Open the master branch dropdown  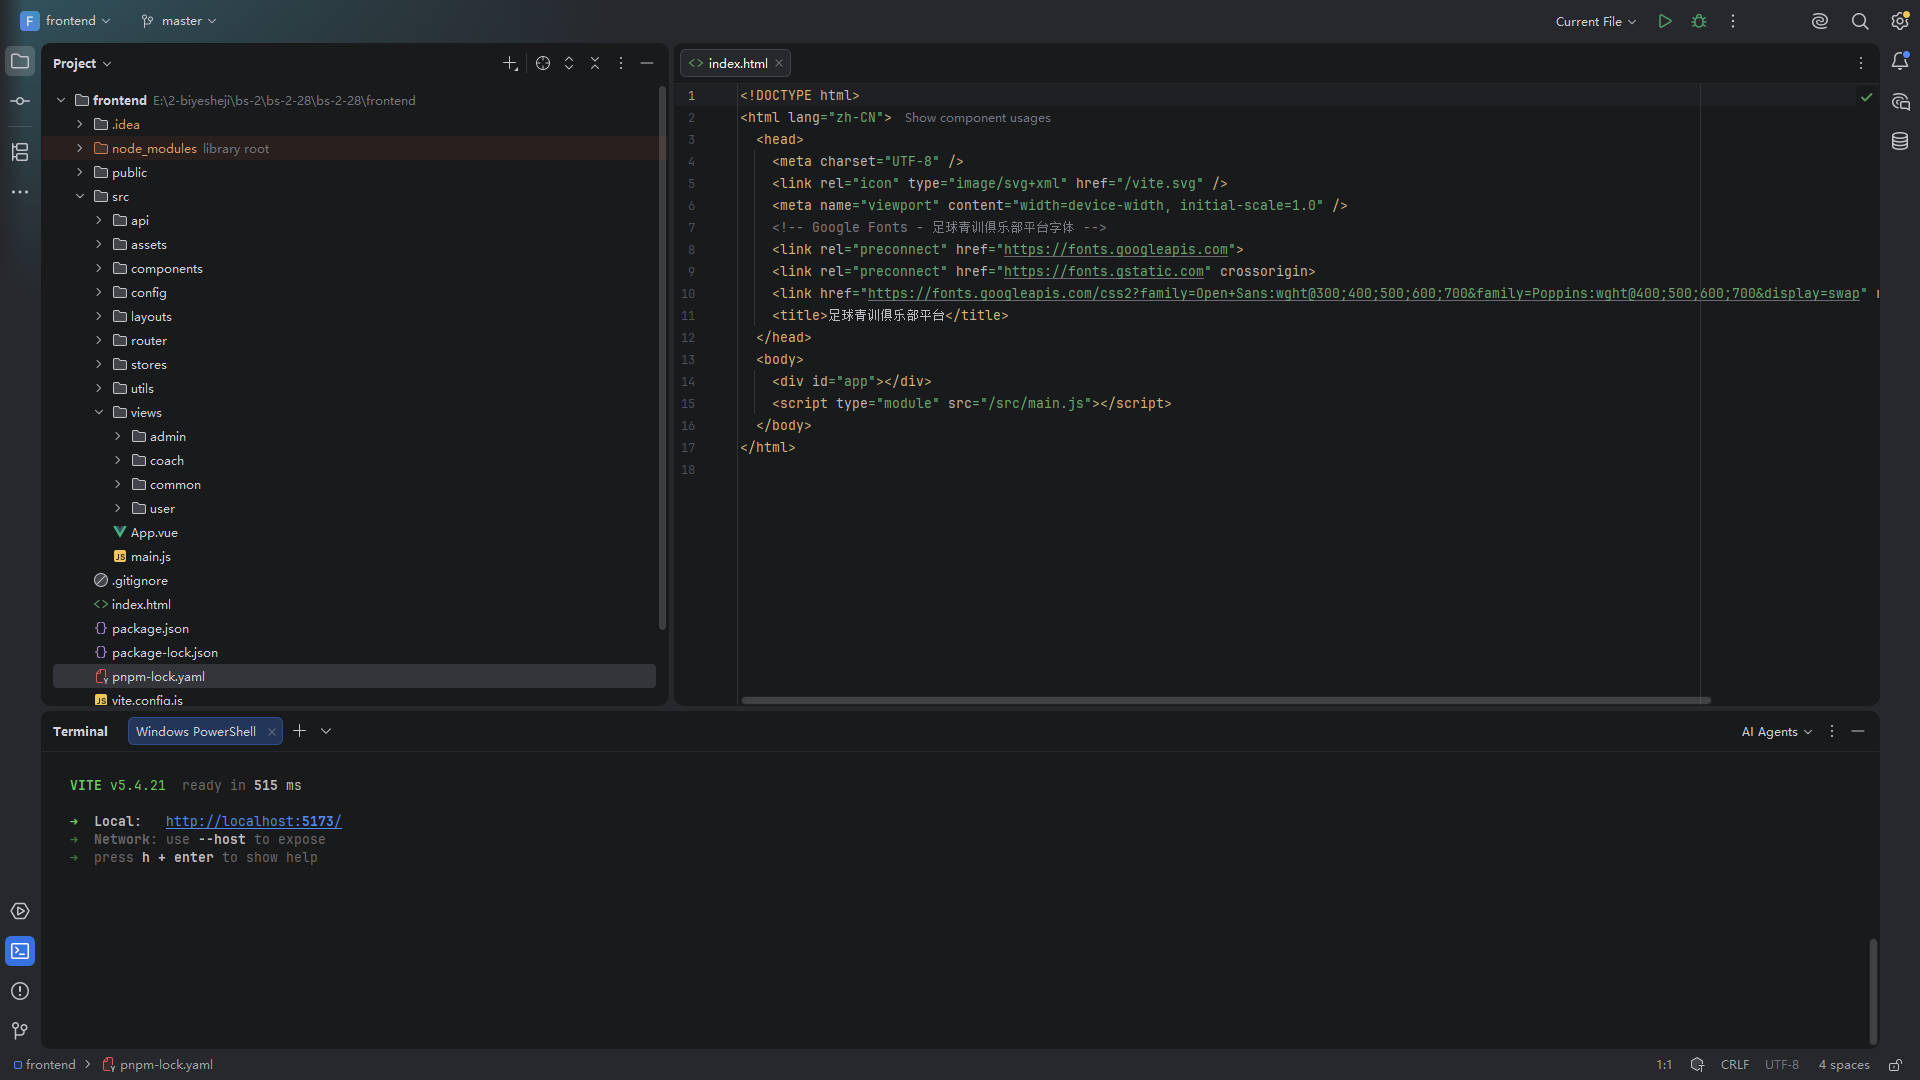tap(179, 21)
